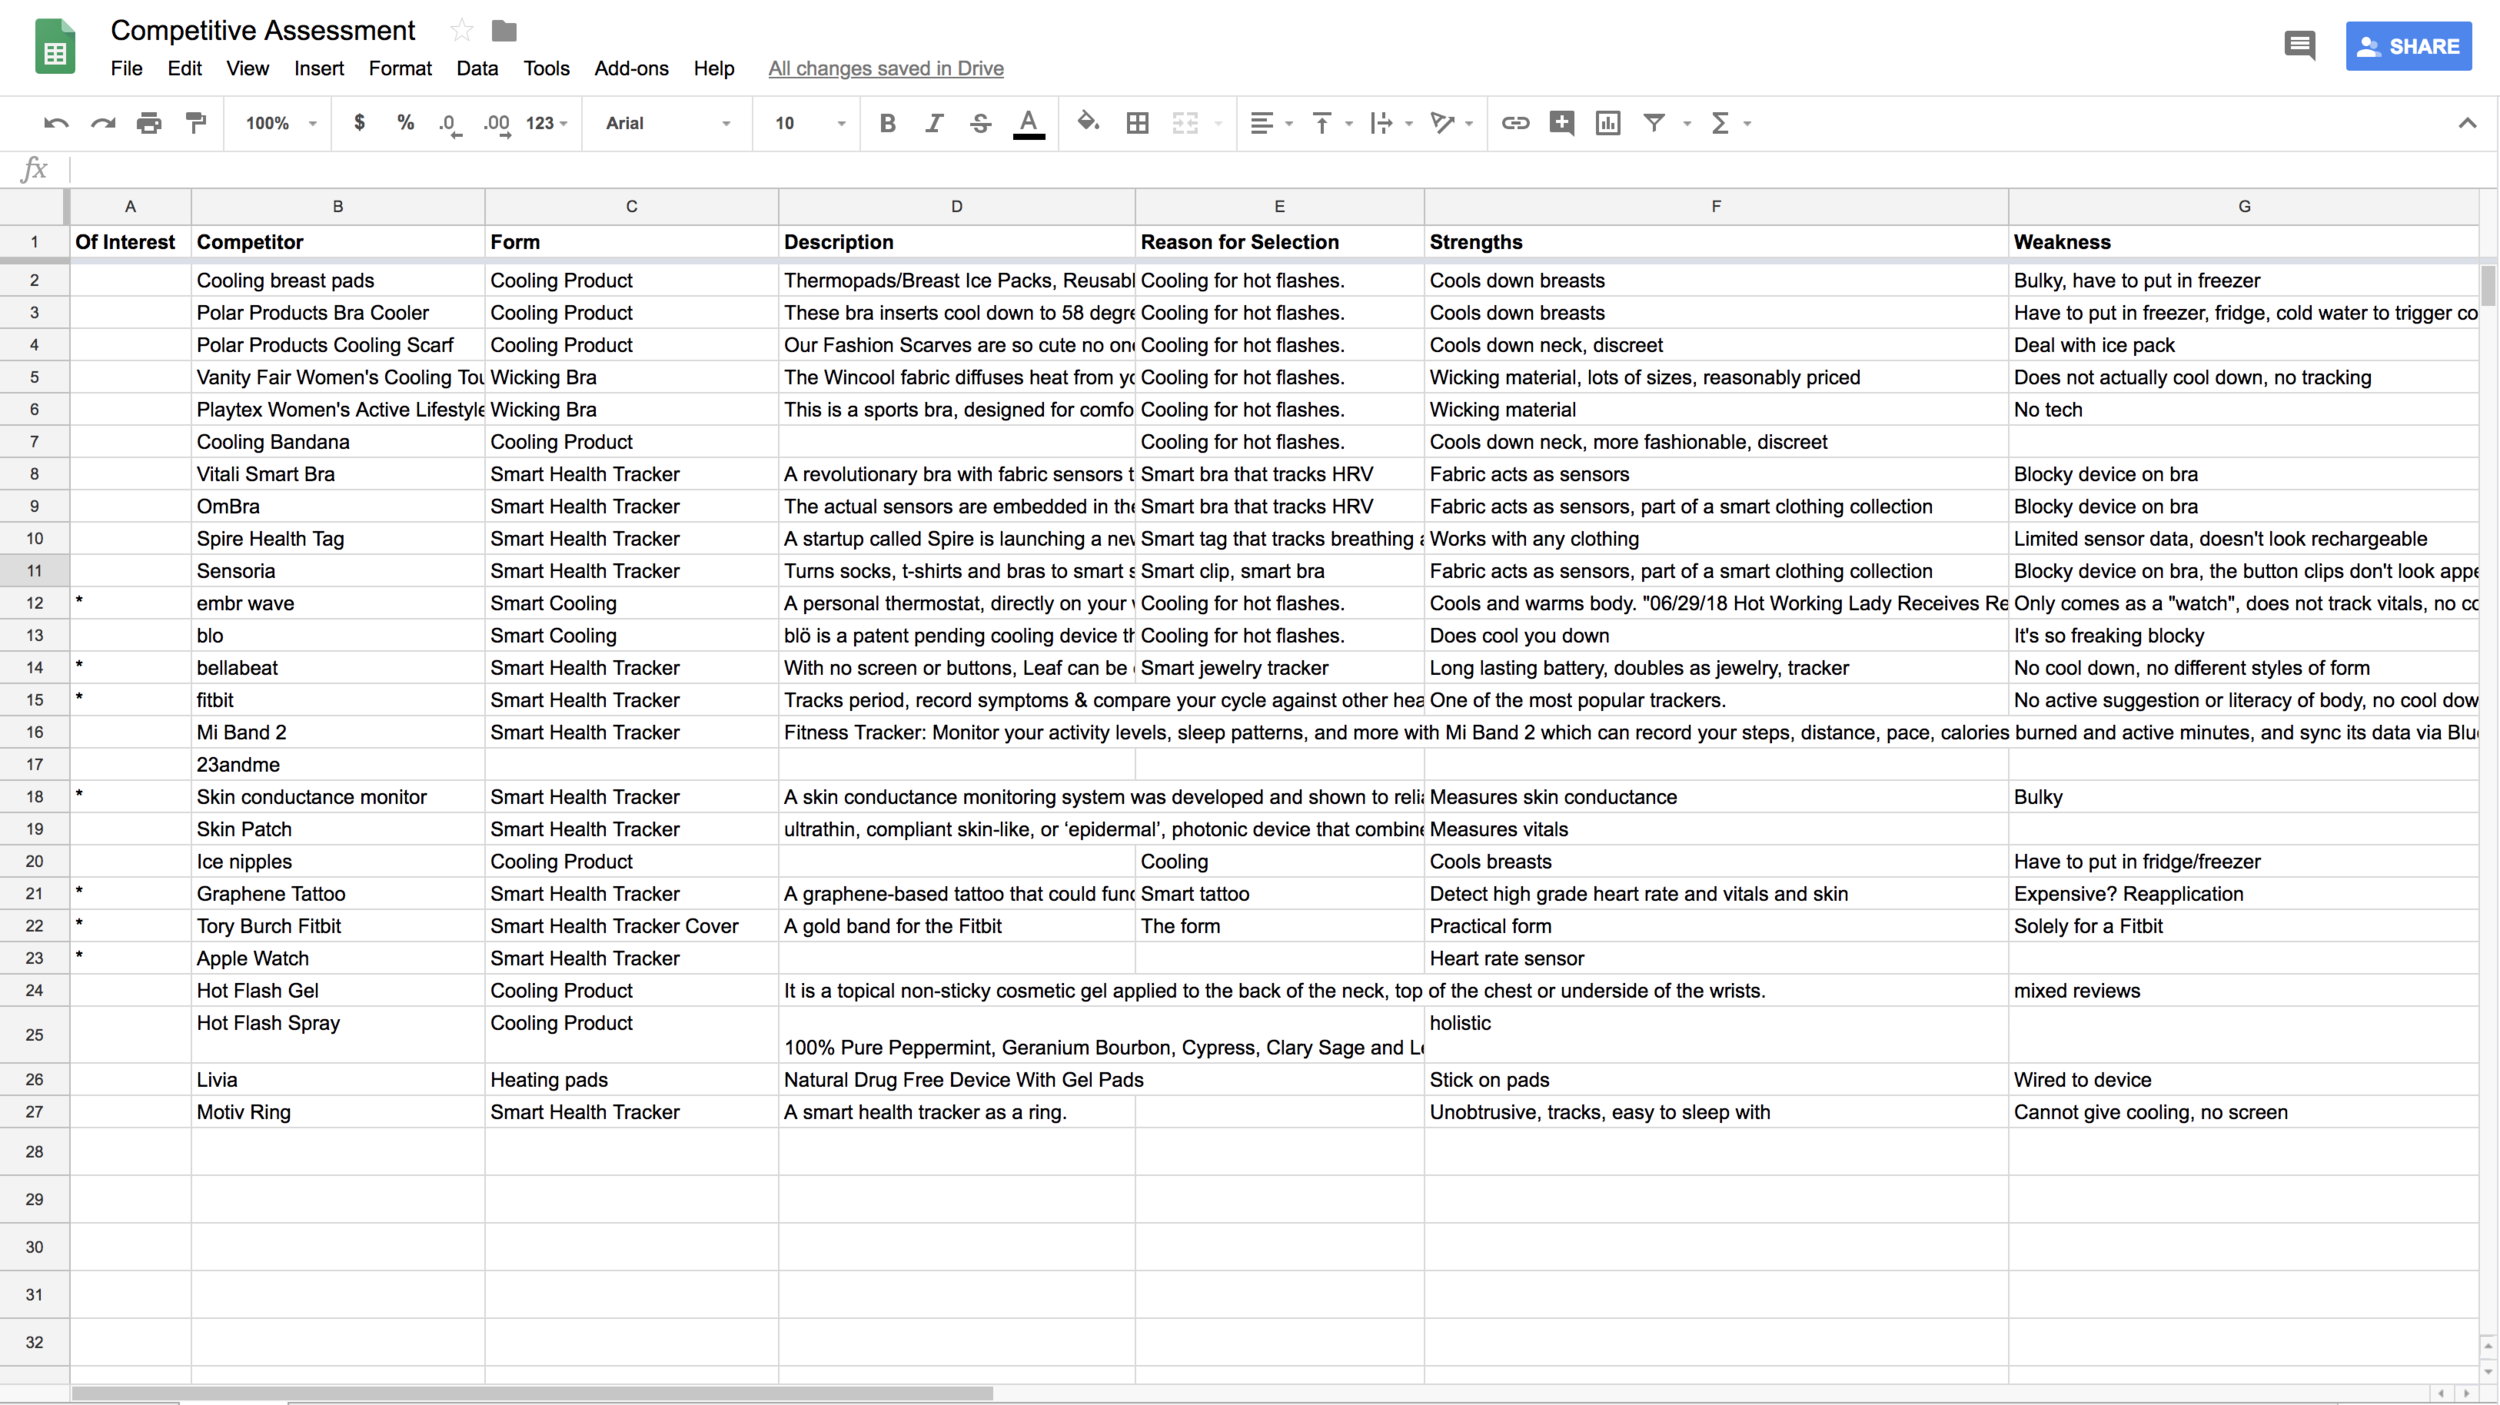Open the Help menu
The height and width of the screenshot is (1405, 2500).
click(x=714, y=68)
